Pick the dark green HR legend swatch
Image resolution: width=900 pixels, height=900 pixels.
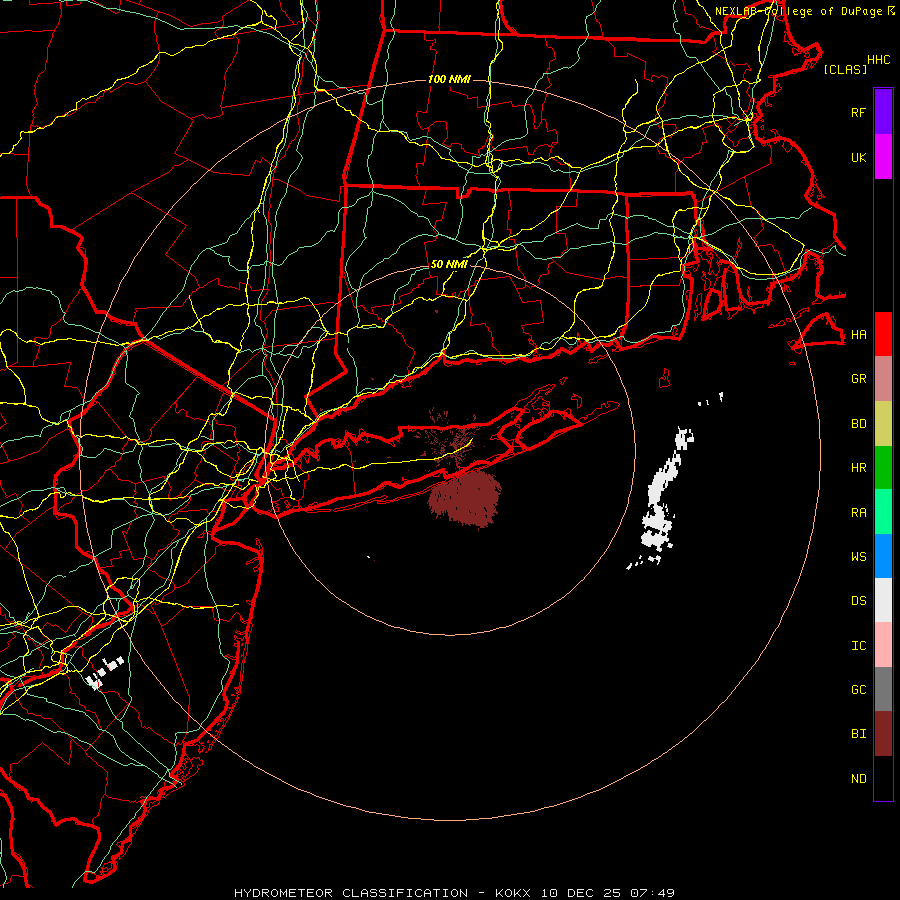pyautogui.click(x=883, y=468)
